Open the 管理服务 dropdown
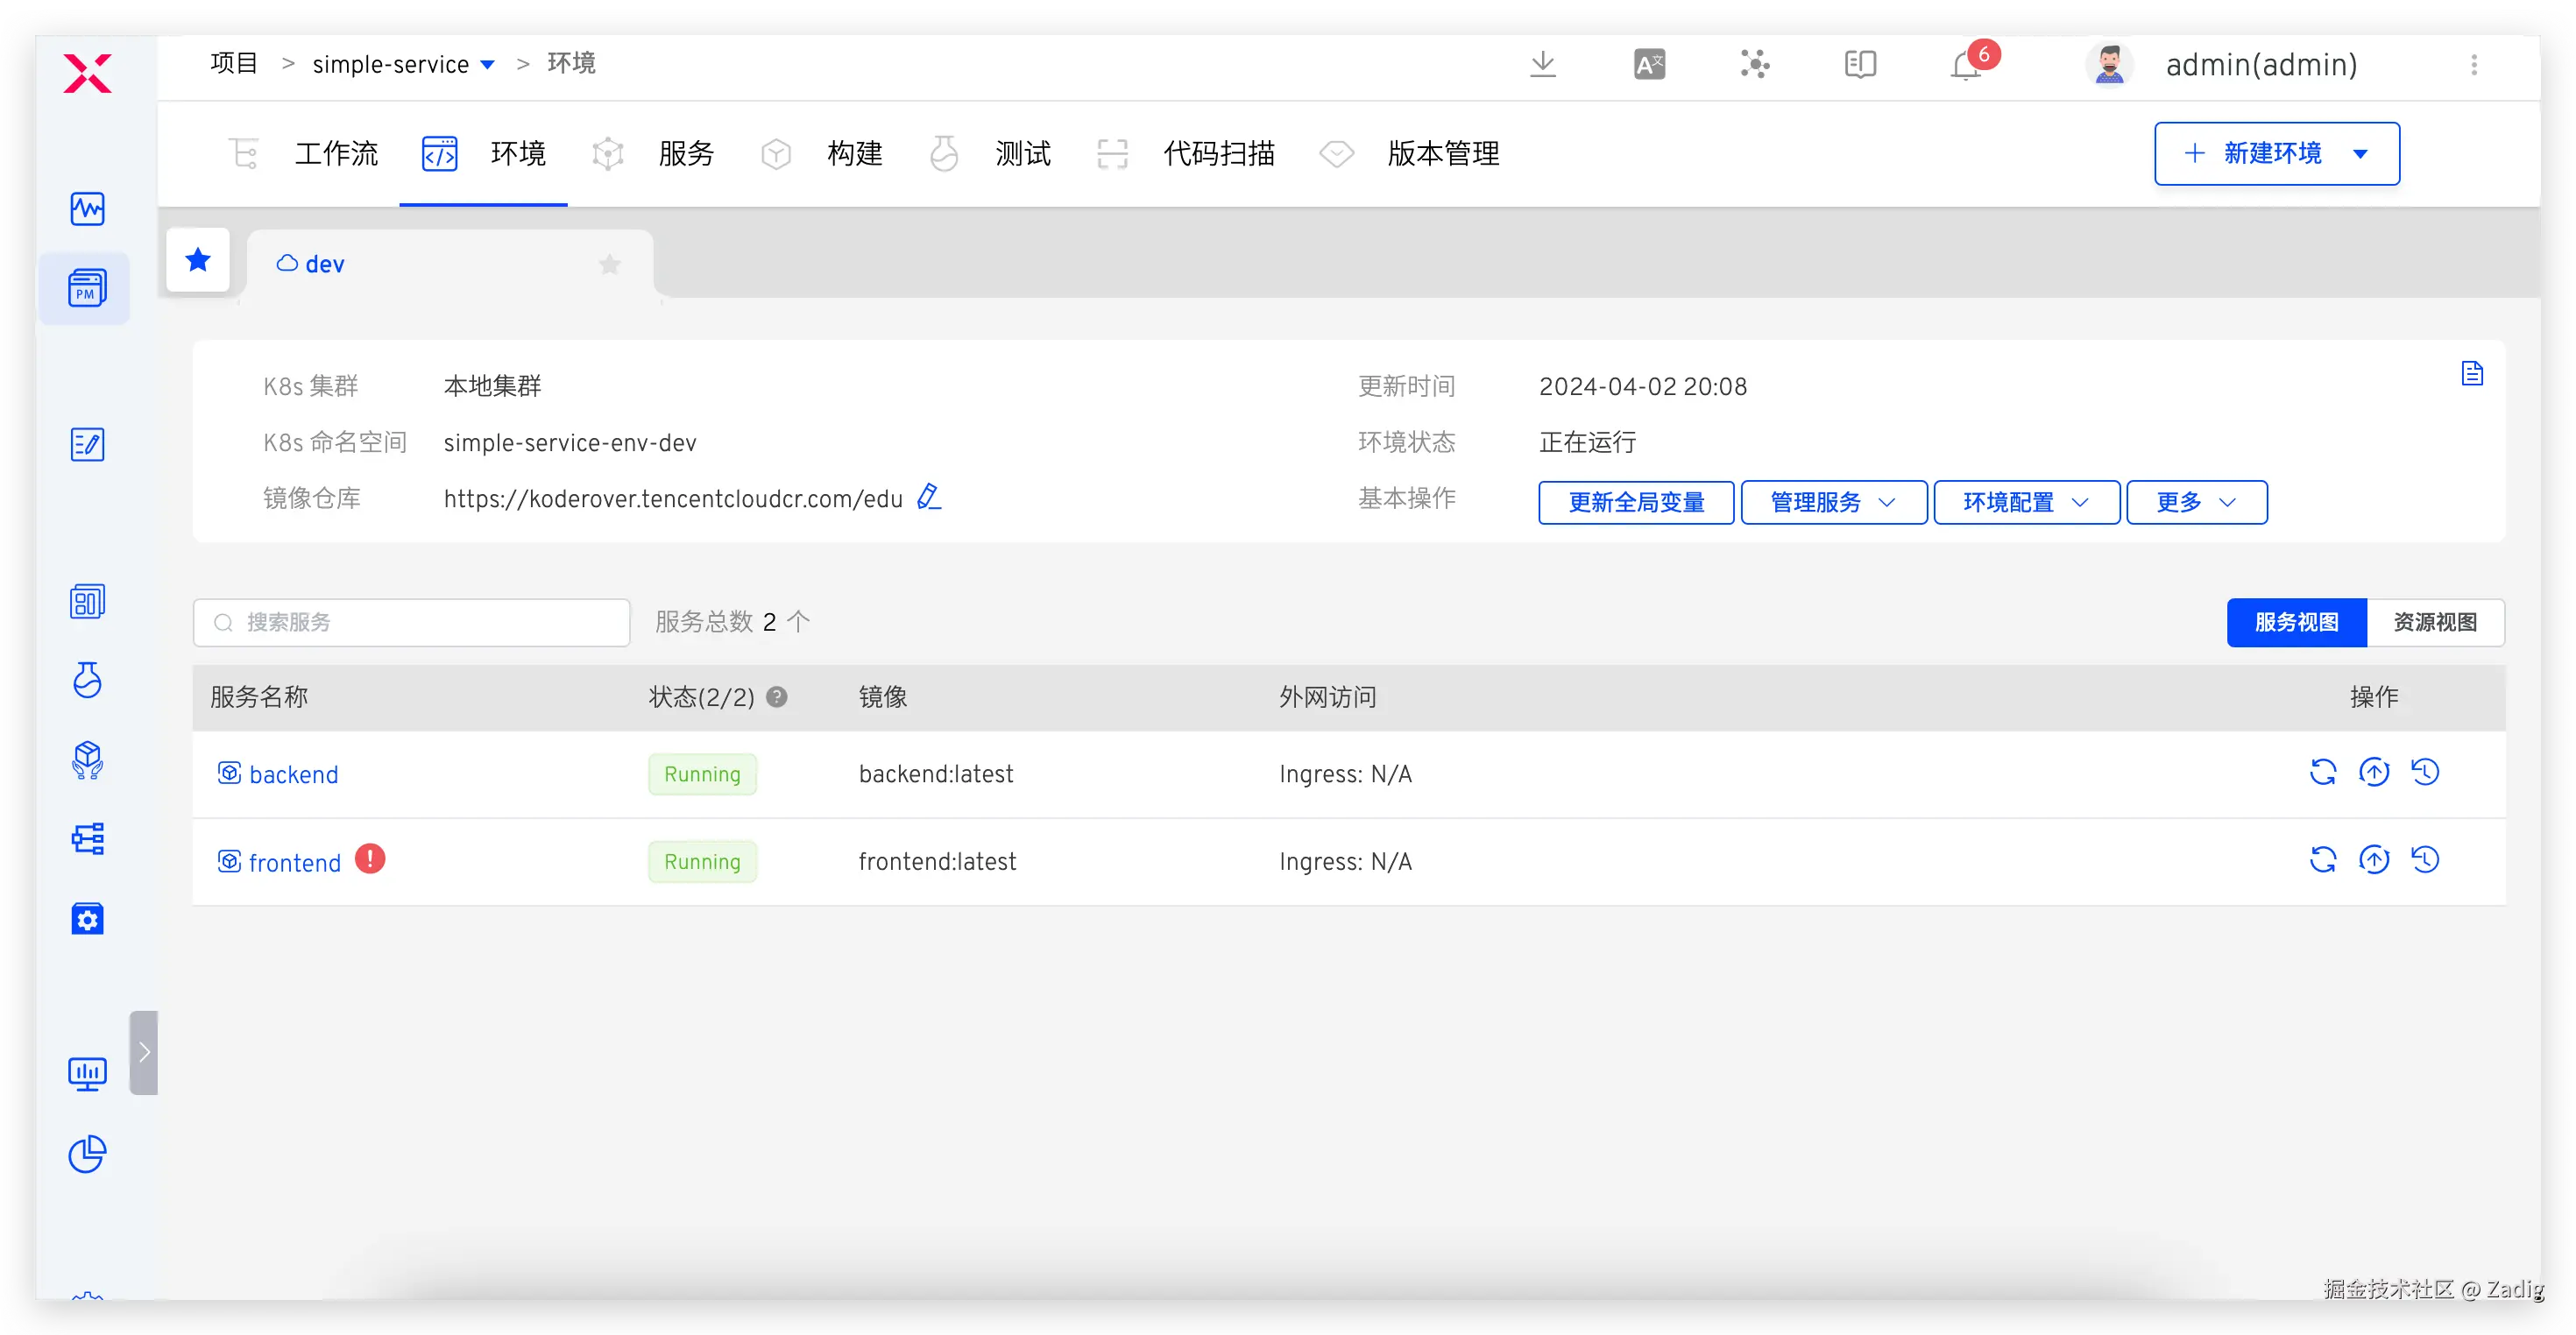The height and width of the screenshot is (1335, 2576). 1833,502
